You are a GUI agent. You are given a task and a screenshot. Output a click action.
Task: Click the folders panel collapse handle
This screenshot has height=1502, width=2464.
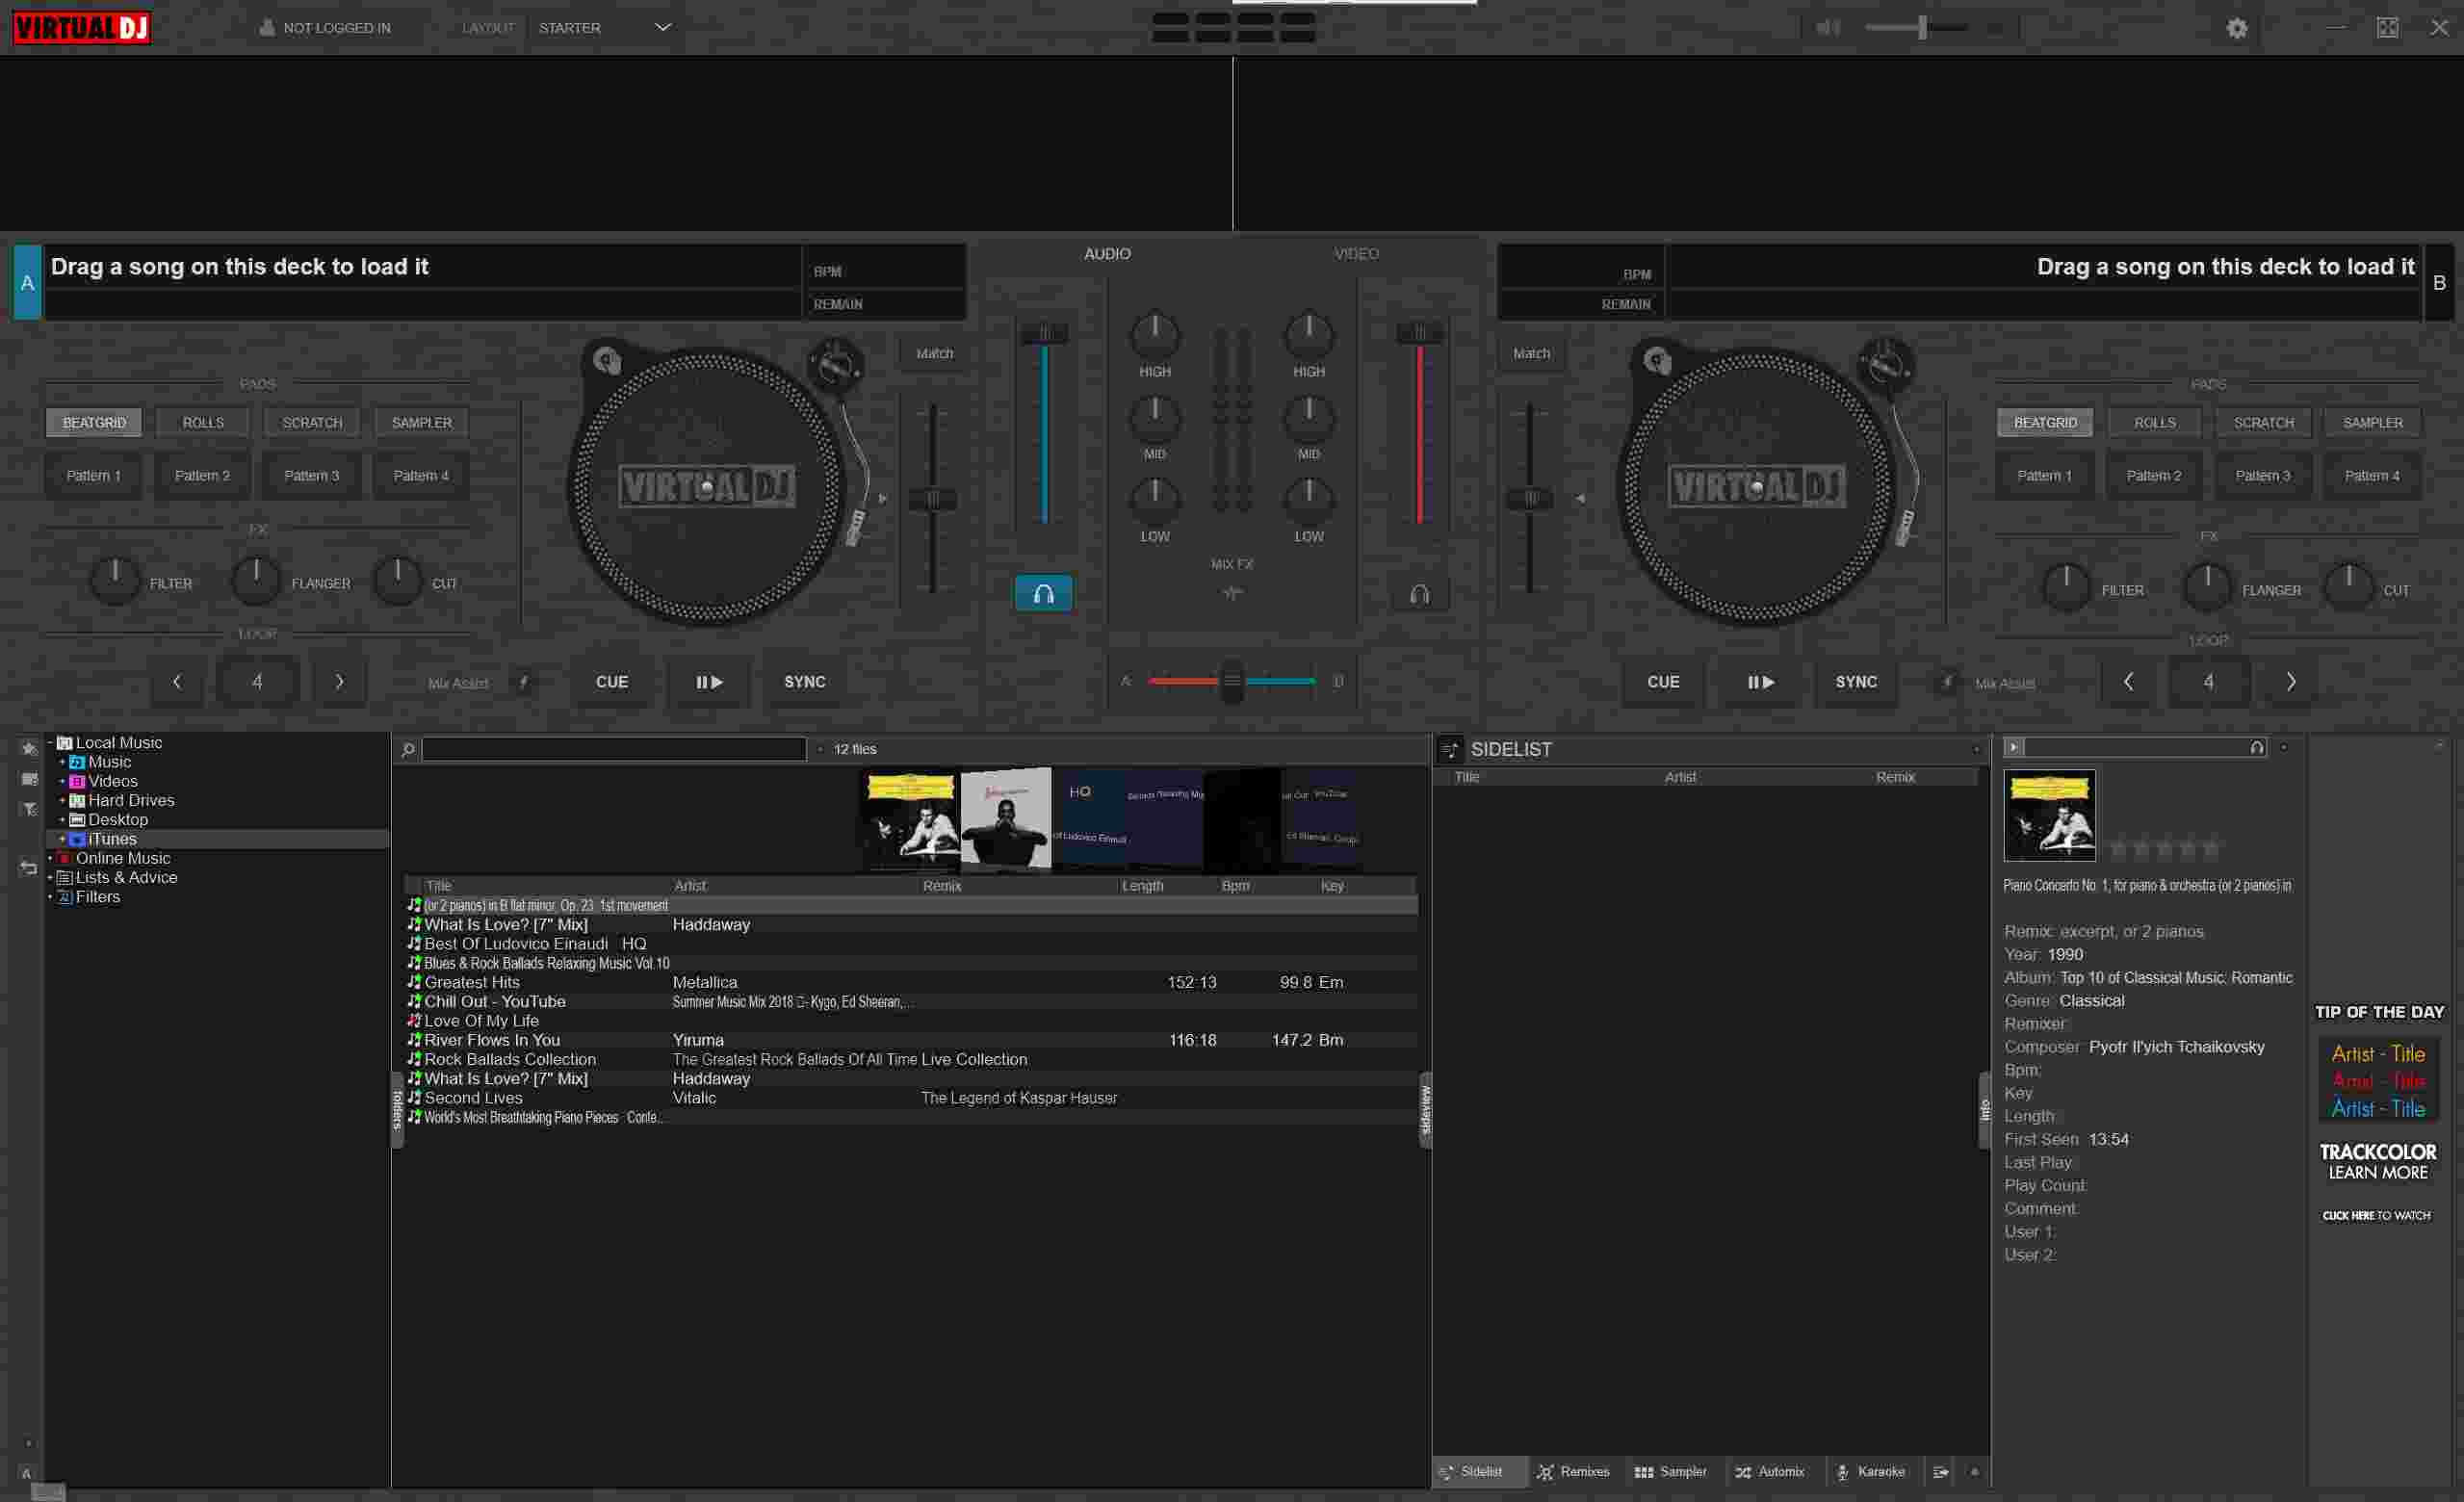click(x=397, y=1110)
